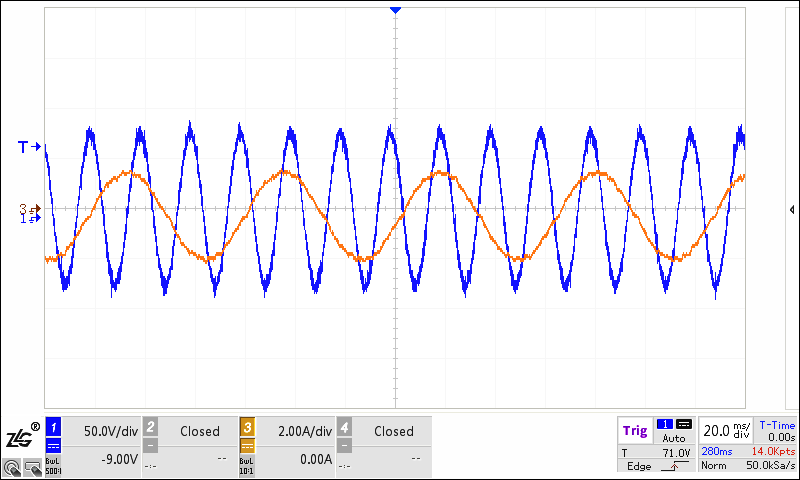Image resolution: width=800 pixels, height=480 pixels.
Task: Toggle channel 1 with its blue number badge
Action: click(x=54, y=427)
